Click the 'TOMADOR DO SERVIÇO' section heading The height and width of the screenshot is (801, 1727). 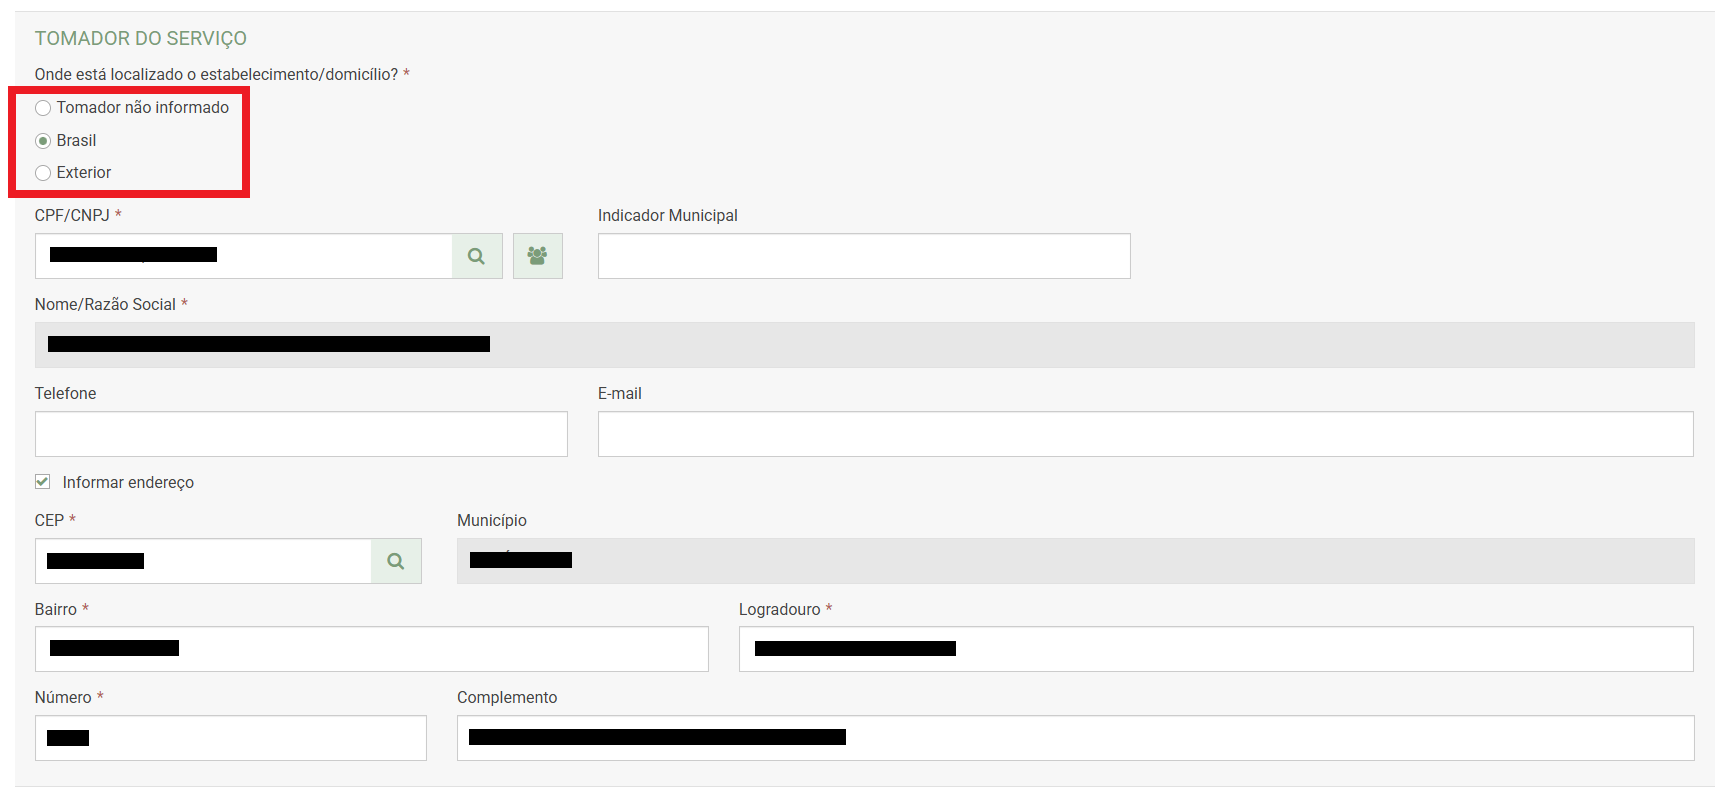point(141,39)
